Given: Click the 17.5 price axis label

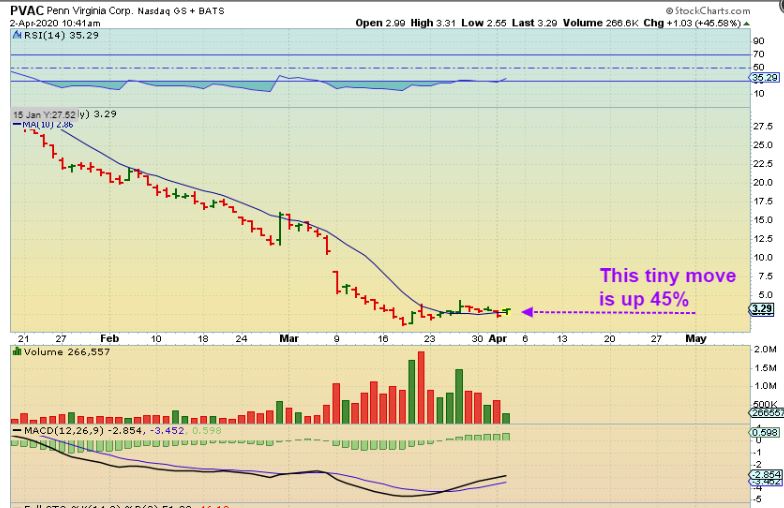Looking at the screenshot, I should point(762,201).
